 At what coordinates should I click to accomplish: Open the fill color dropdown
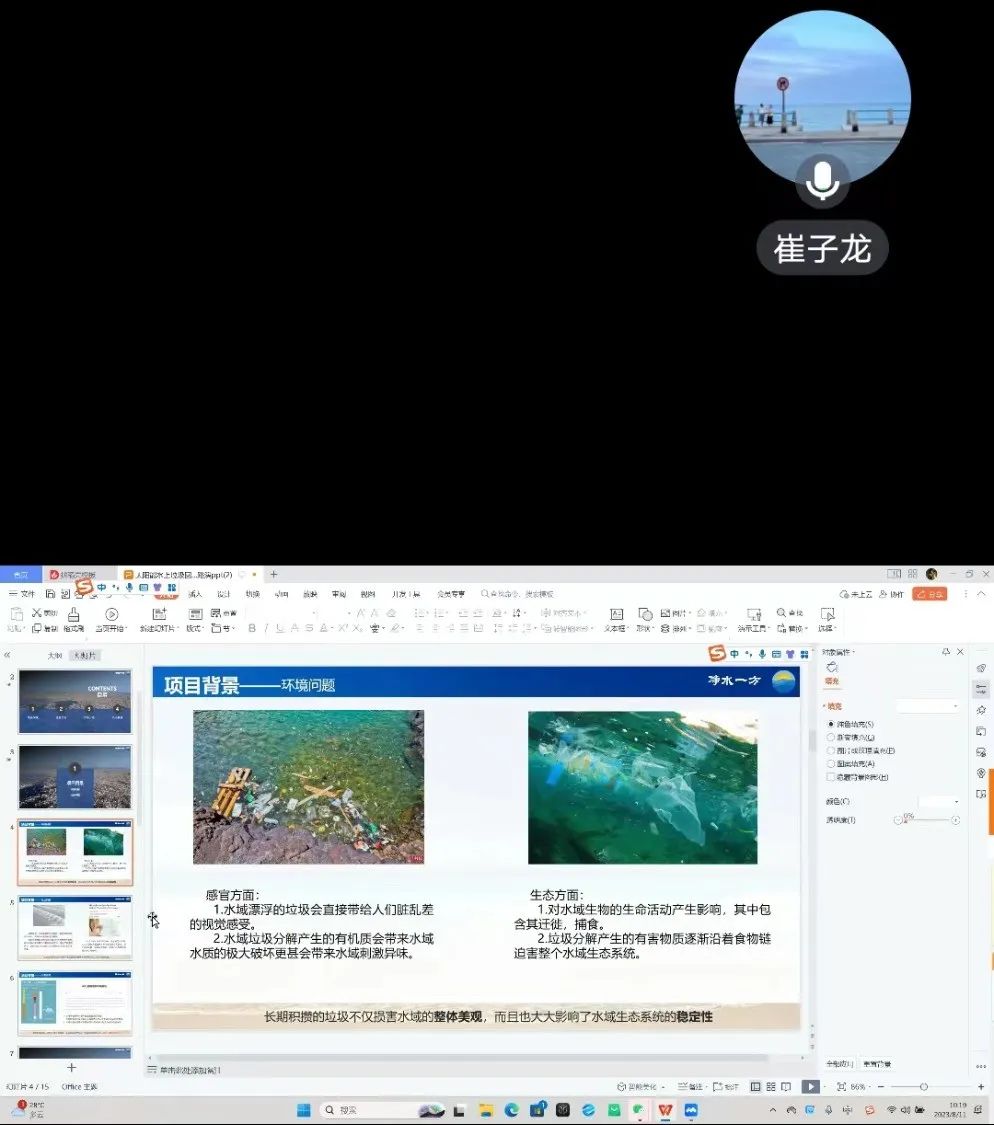940,802
